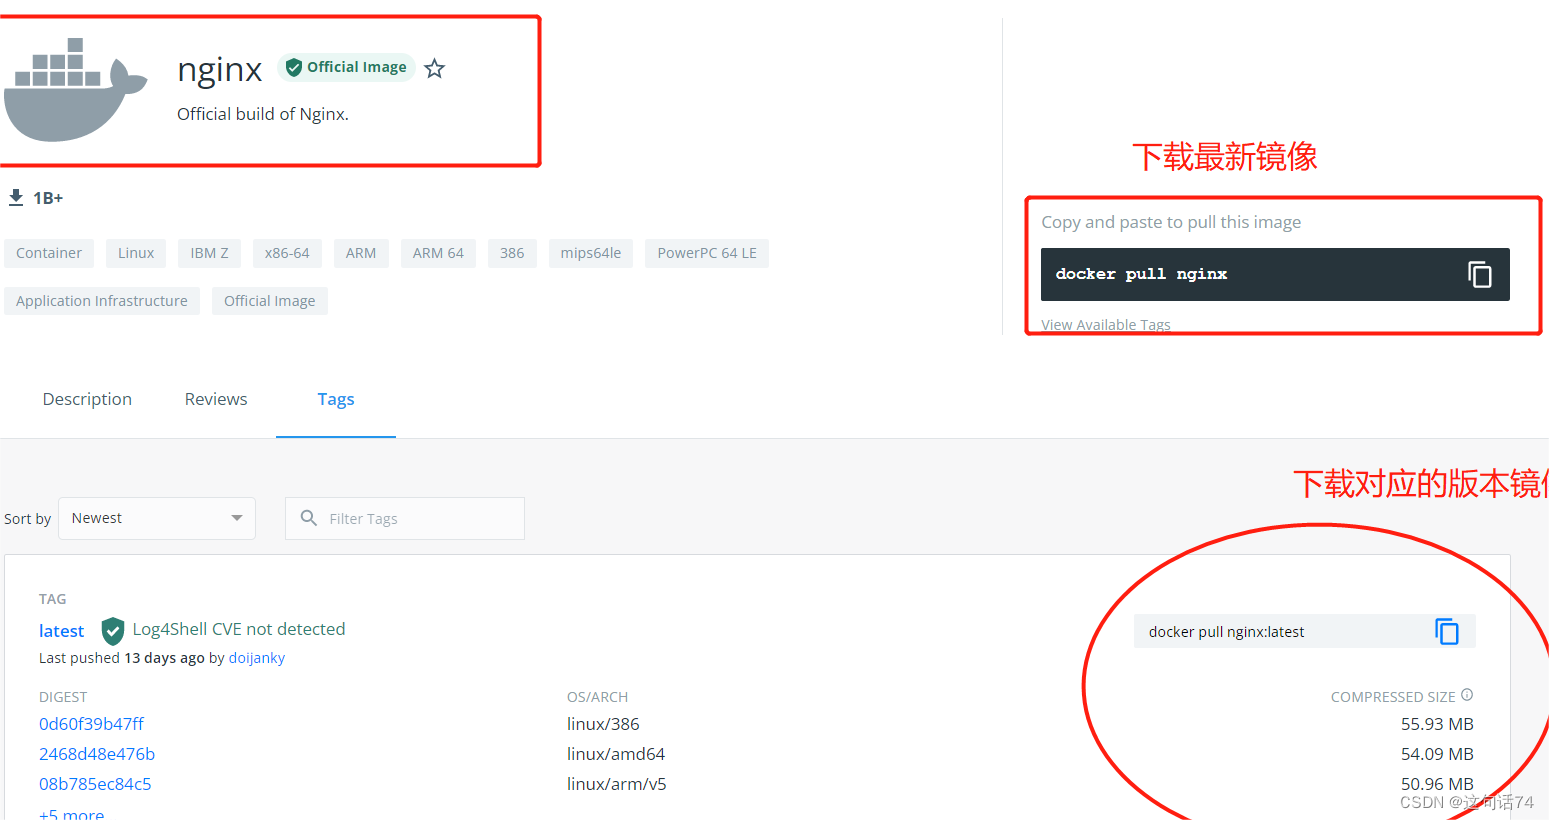Click the search icon in Filter Tags

pos(309,518)
